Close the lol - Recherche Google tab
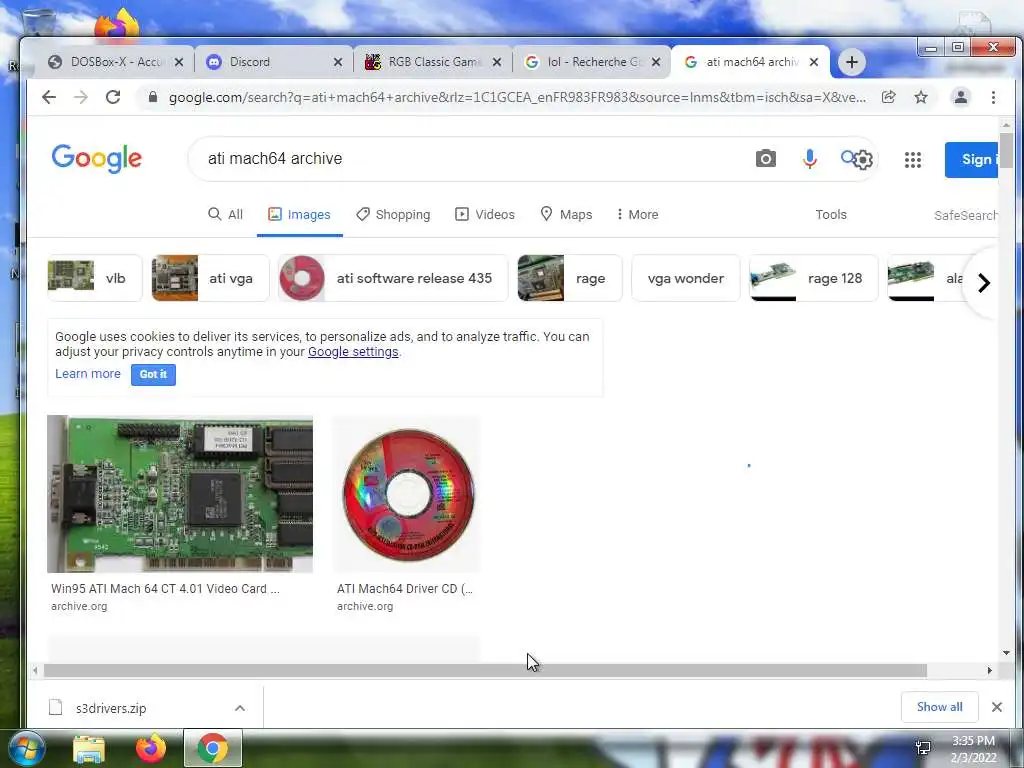The height and width of the screenshot is (768, 1024). coord(656,62)
